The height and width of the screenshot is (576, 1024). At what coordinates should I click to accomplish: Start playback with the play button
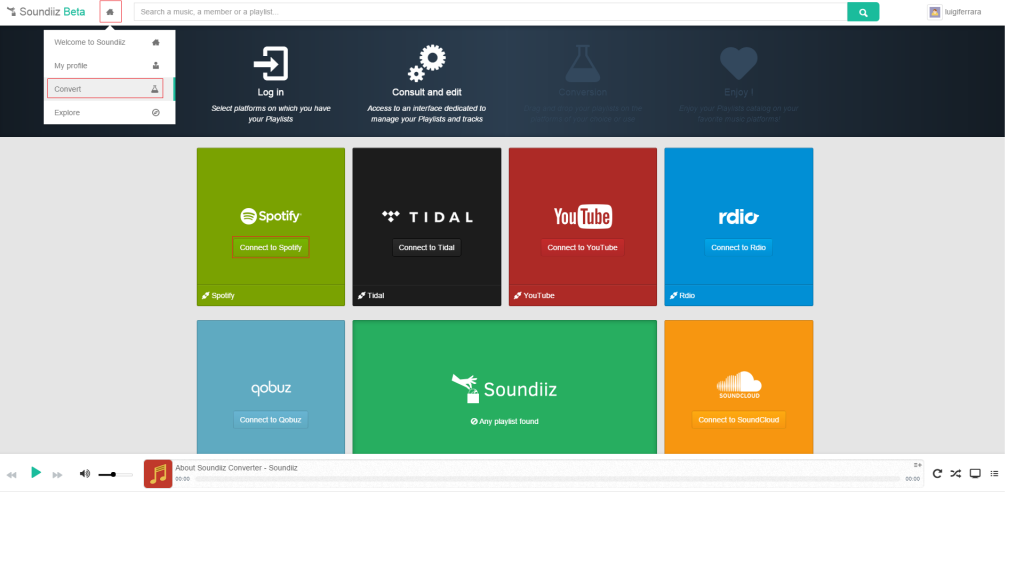tap(36, 472)
